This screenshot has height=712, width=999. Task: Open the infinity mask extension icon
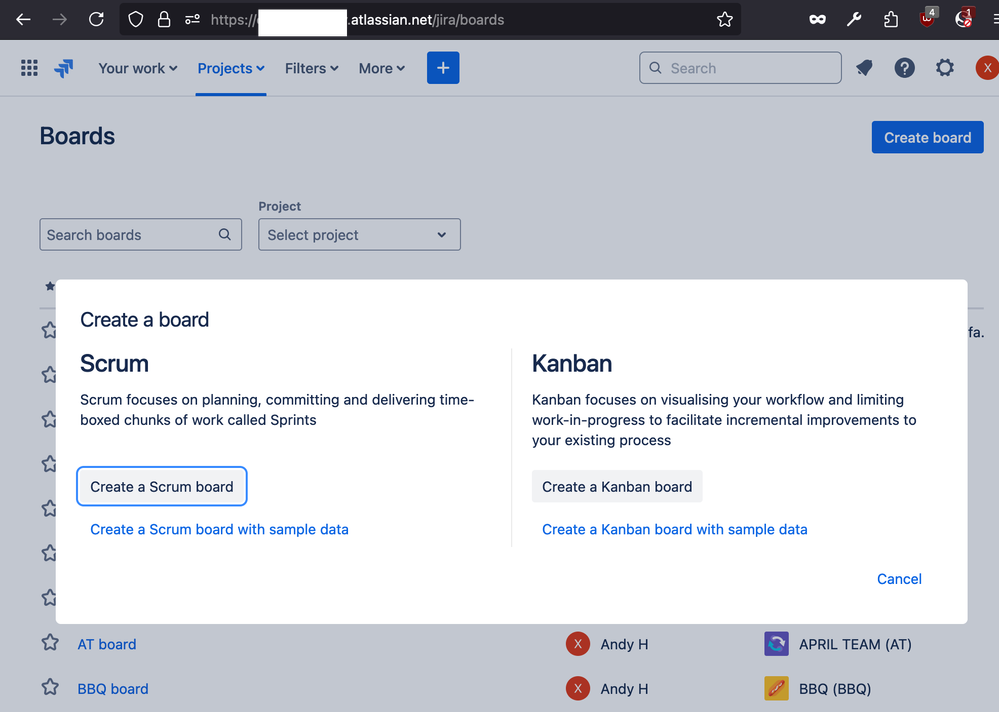point(817,20)
